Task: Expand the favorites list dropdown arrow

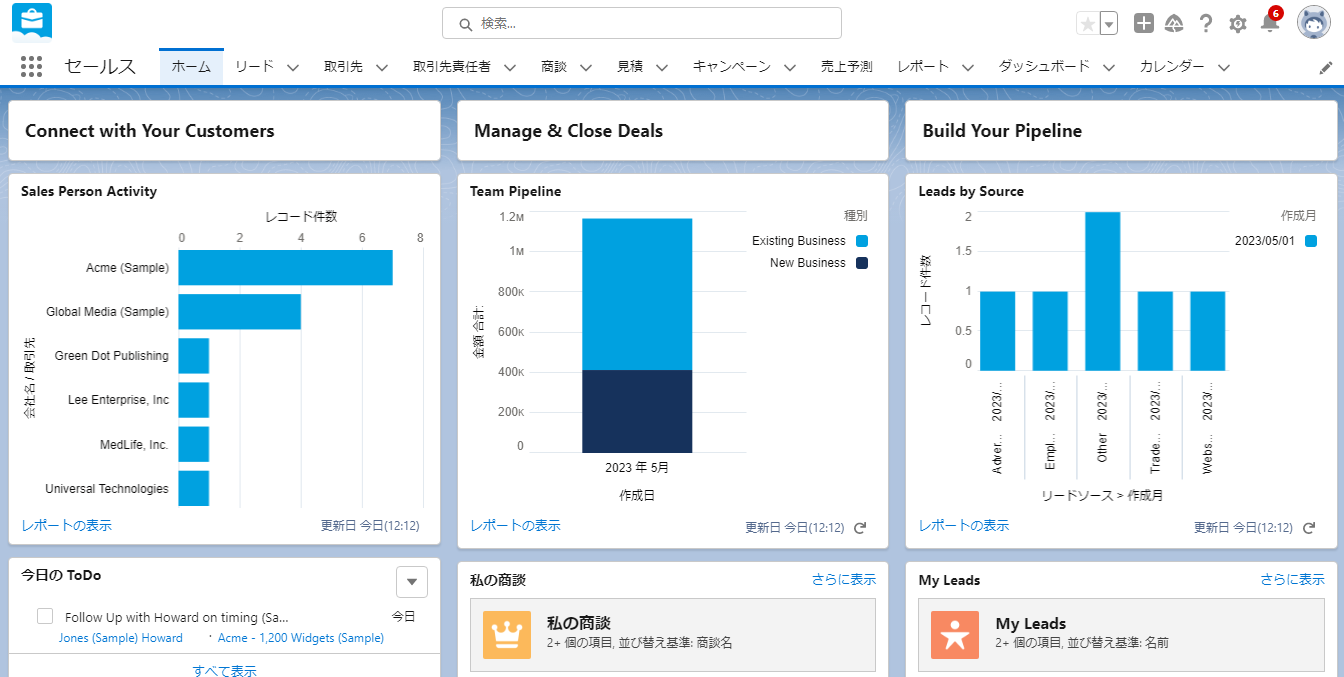Action: [x=1108, y=24]
